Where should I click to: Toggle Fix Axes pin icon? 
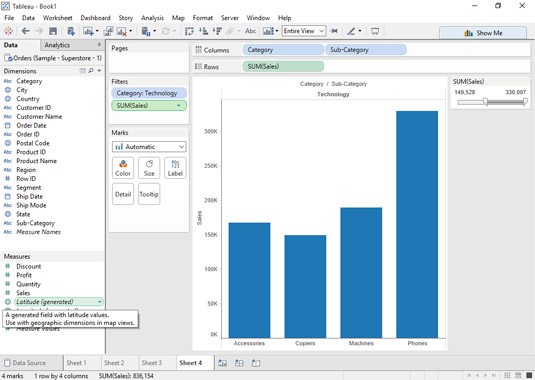click(x=334, y=31)
